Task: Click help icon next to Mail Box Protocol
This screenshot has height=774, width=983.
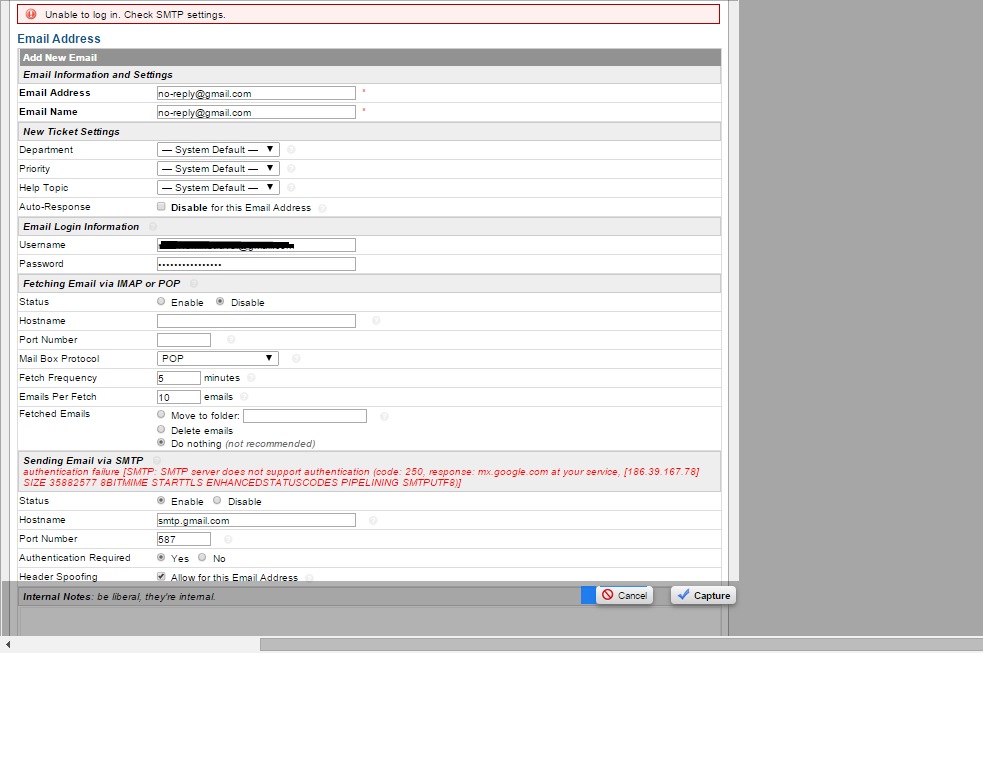Action: 296,359
